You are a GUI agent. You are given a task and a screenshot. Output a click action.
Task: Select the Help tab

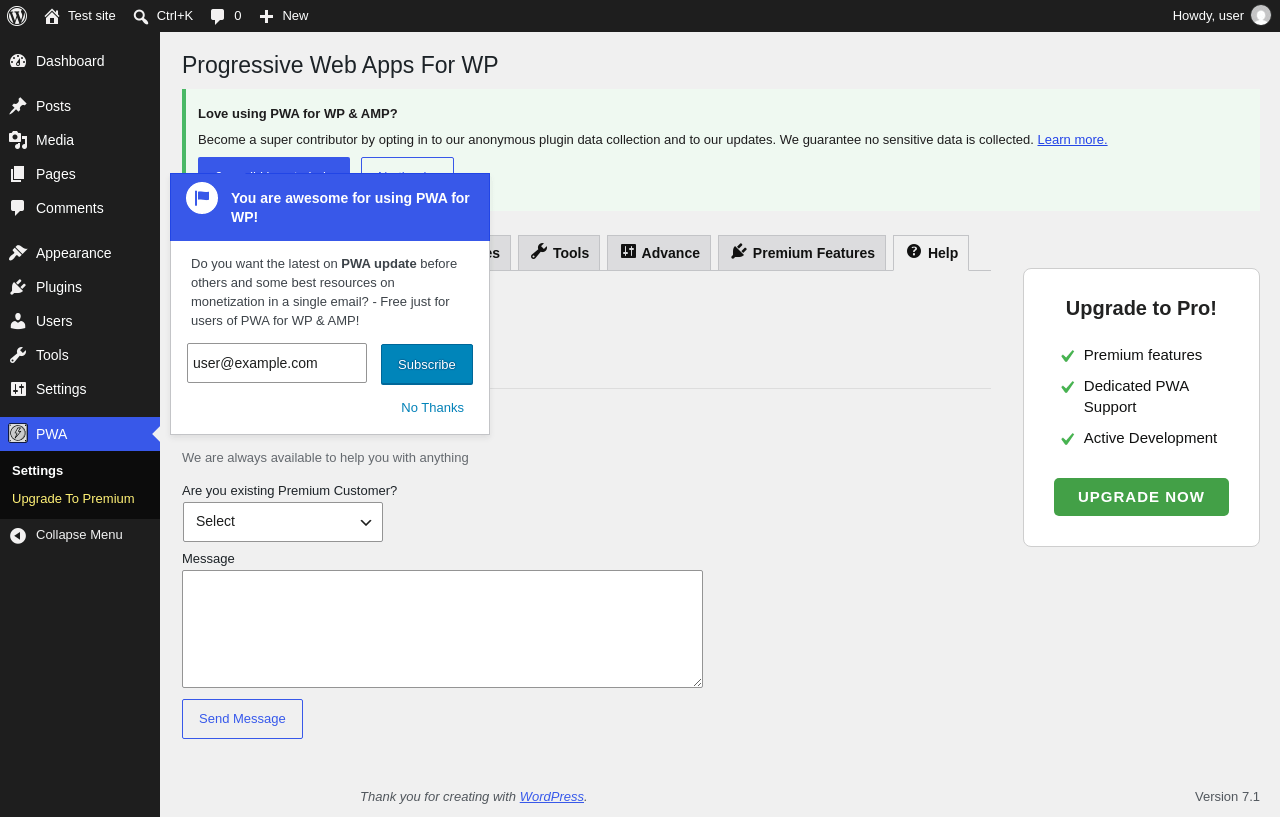pyautogui.click(x=931, y=253)
